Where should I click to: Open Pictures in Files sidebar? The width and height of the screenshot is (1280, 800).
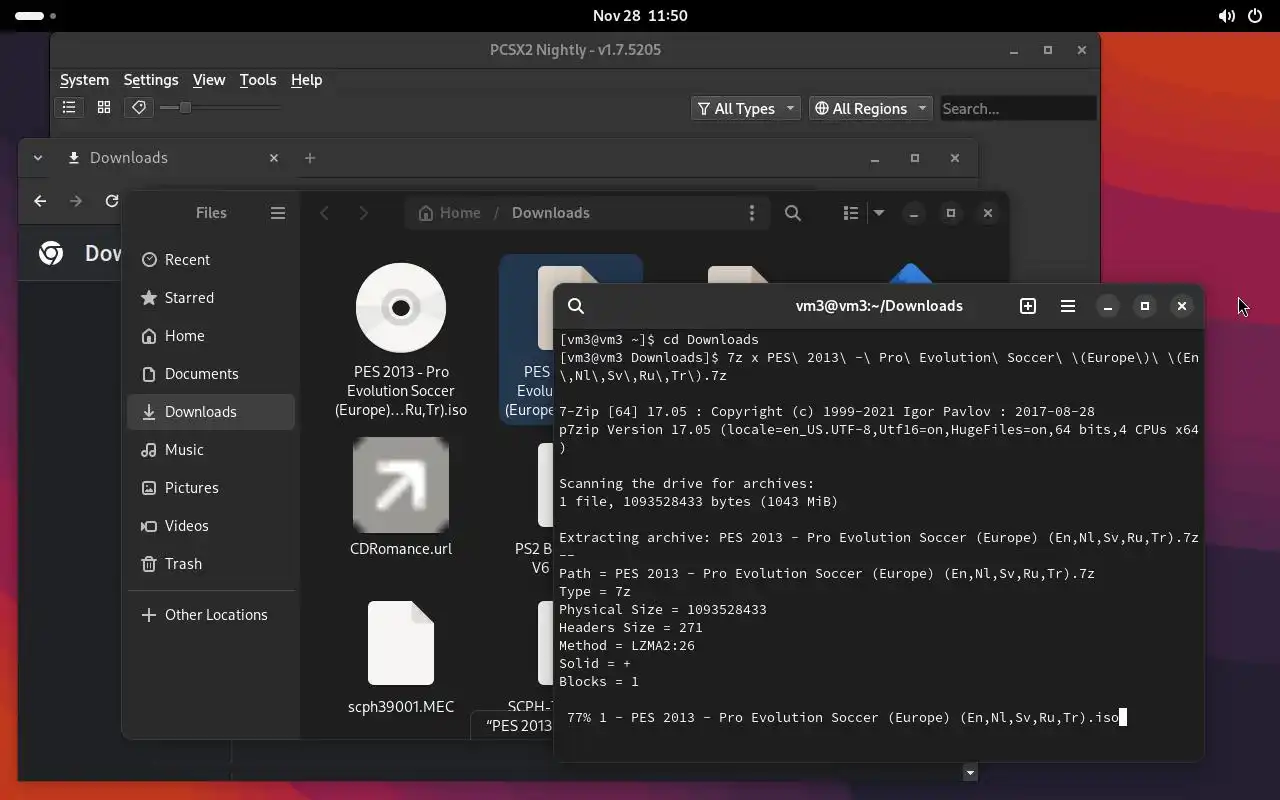click(210, 488)
